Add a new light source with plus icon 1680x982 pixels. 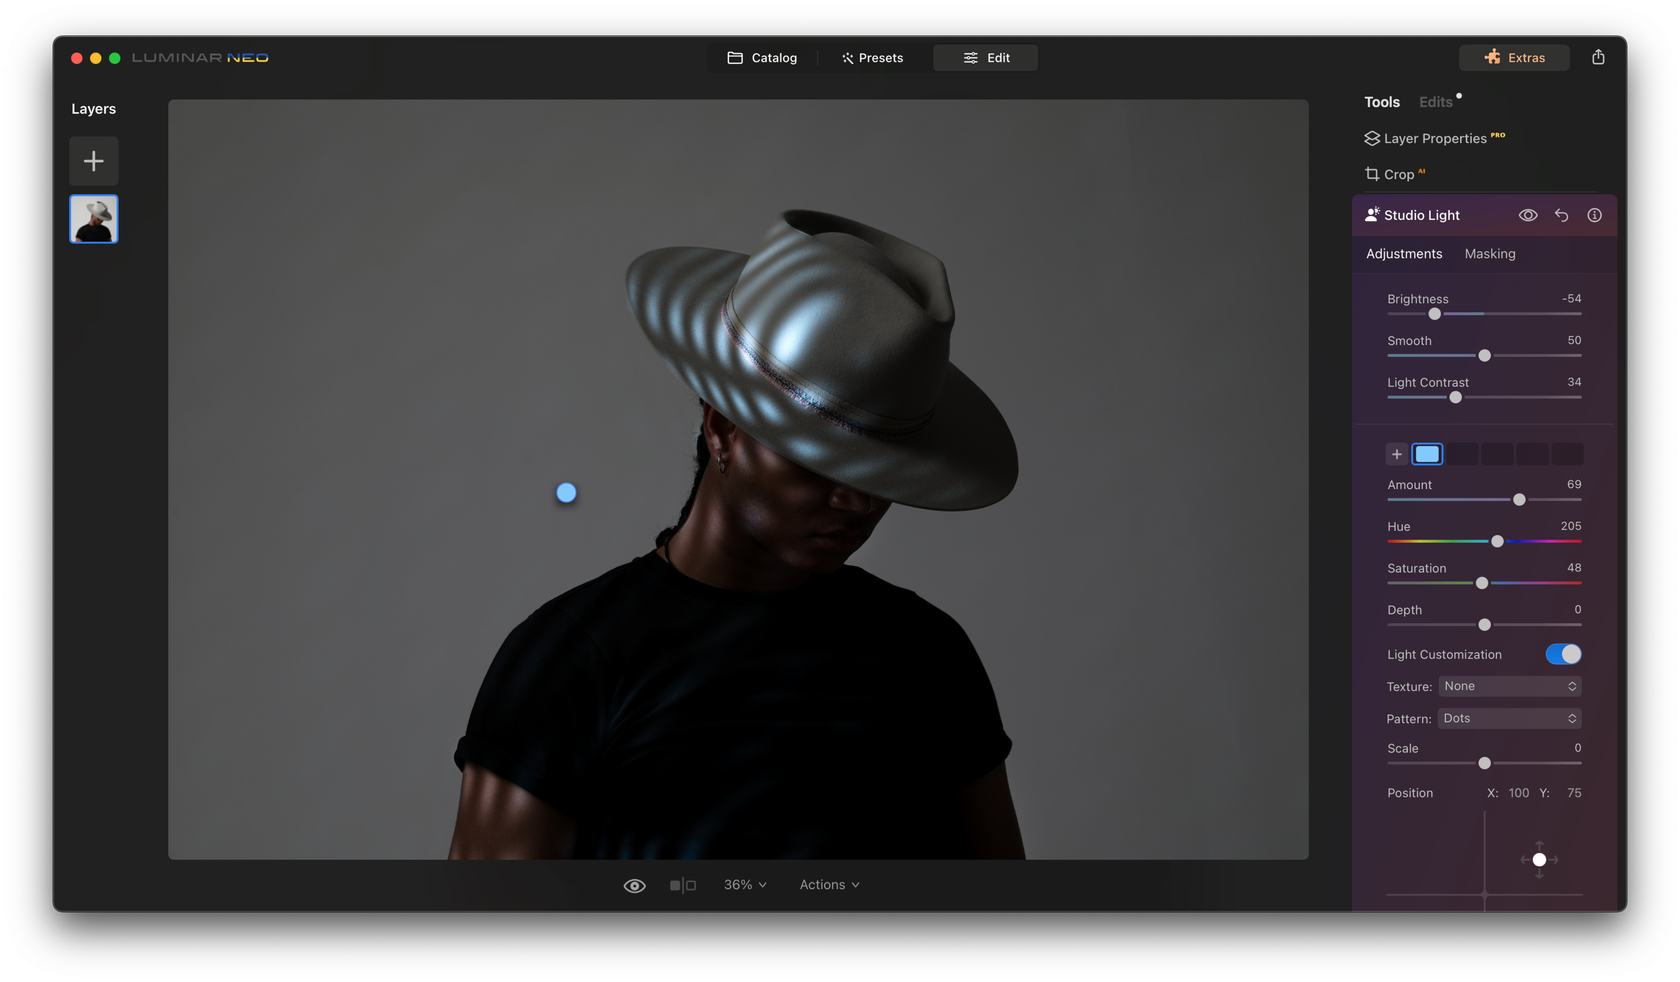[x=1396, y=453]
